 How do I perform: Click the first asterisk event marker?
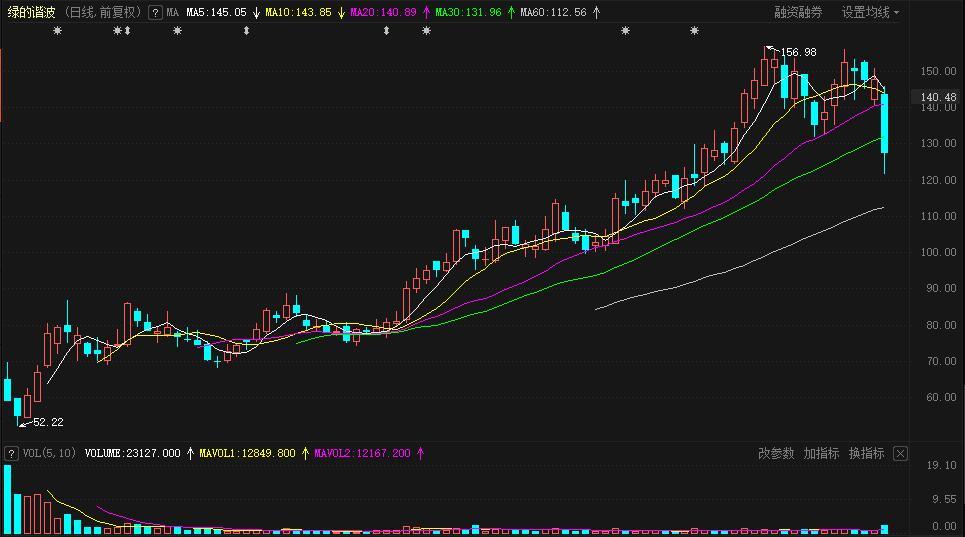(57, 32)
